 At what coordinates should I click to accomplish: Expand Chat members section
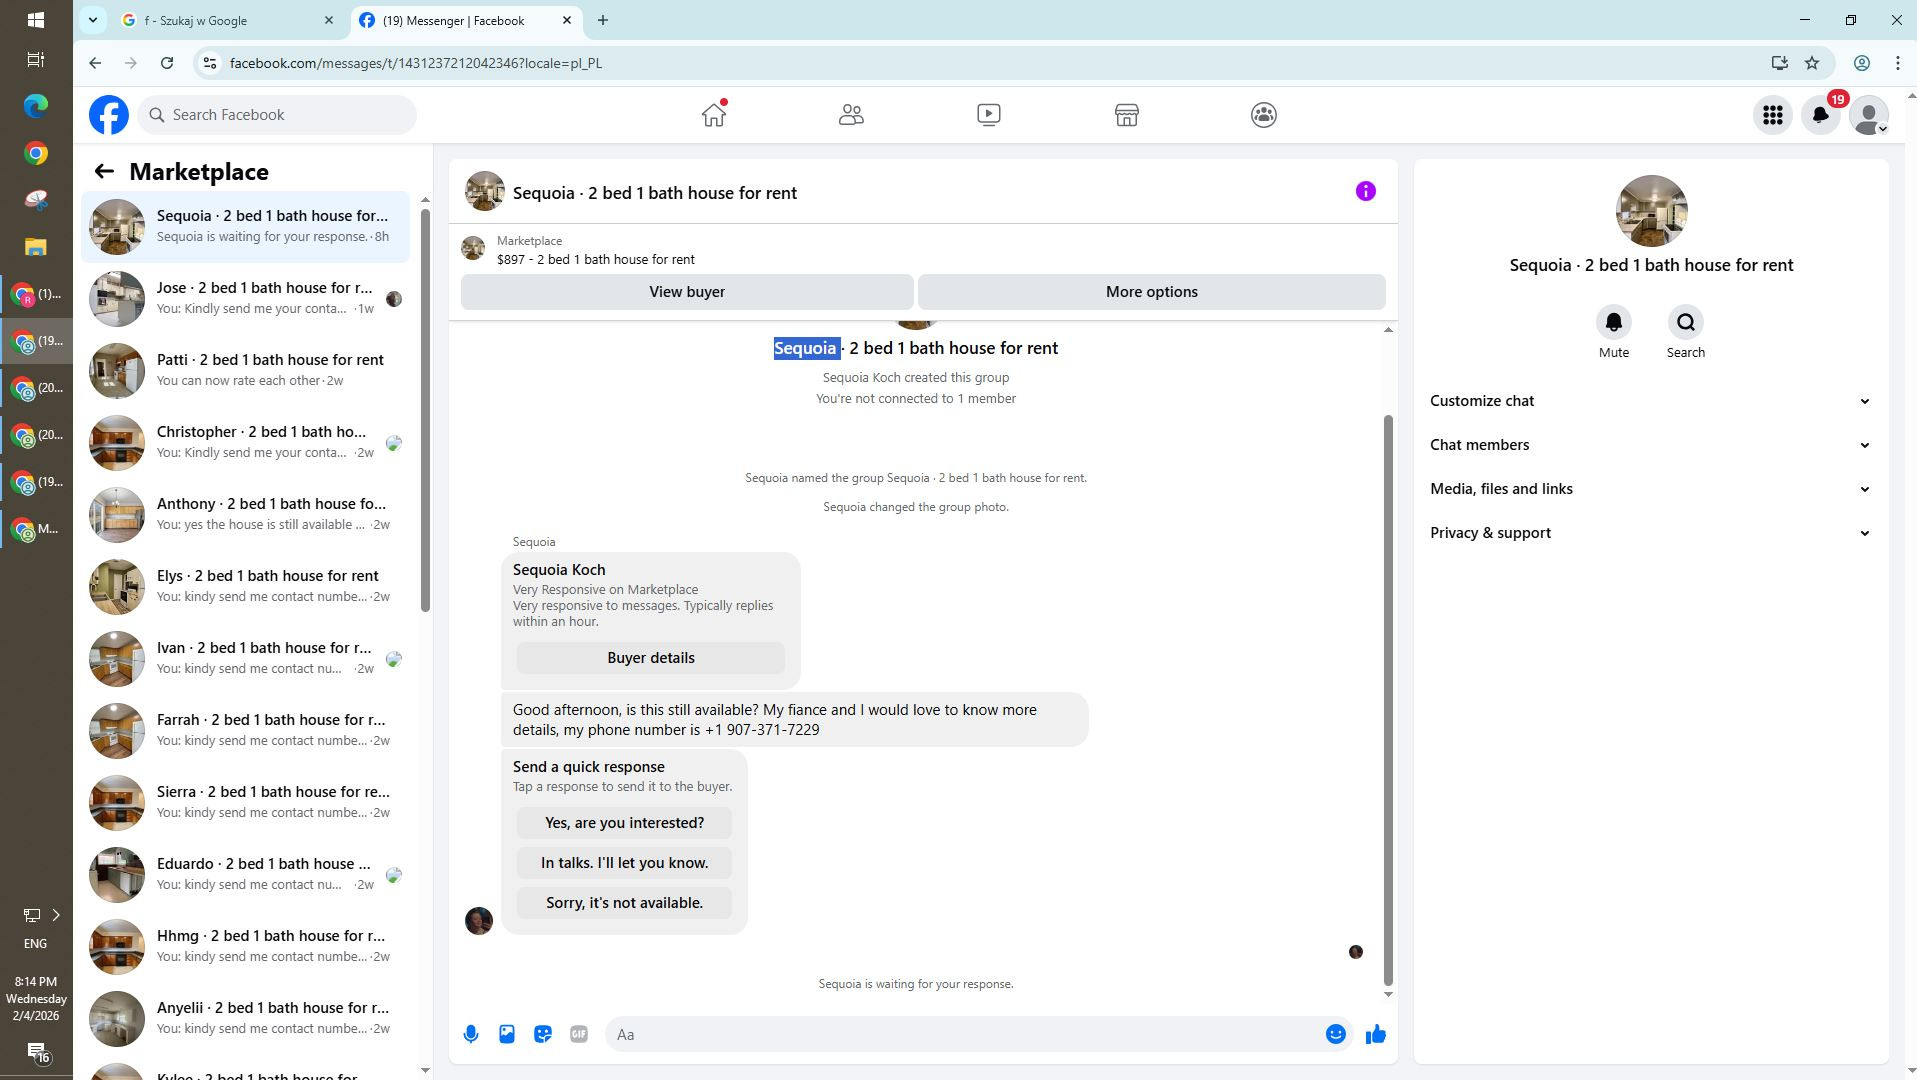click(1650, 445)
